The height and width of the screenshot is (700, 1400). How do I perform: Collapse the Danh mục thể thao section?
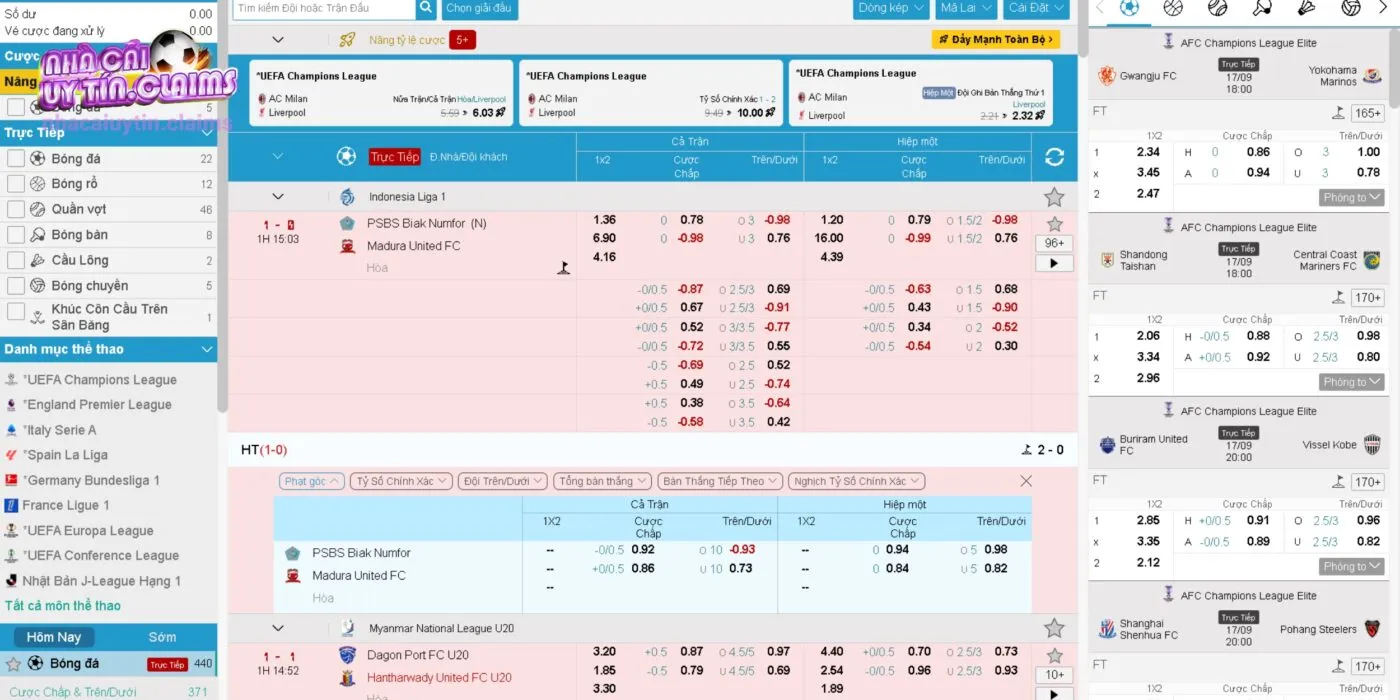tap(207, 349)
